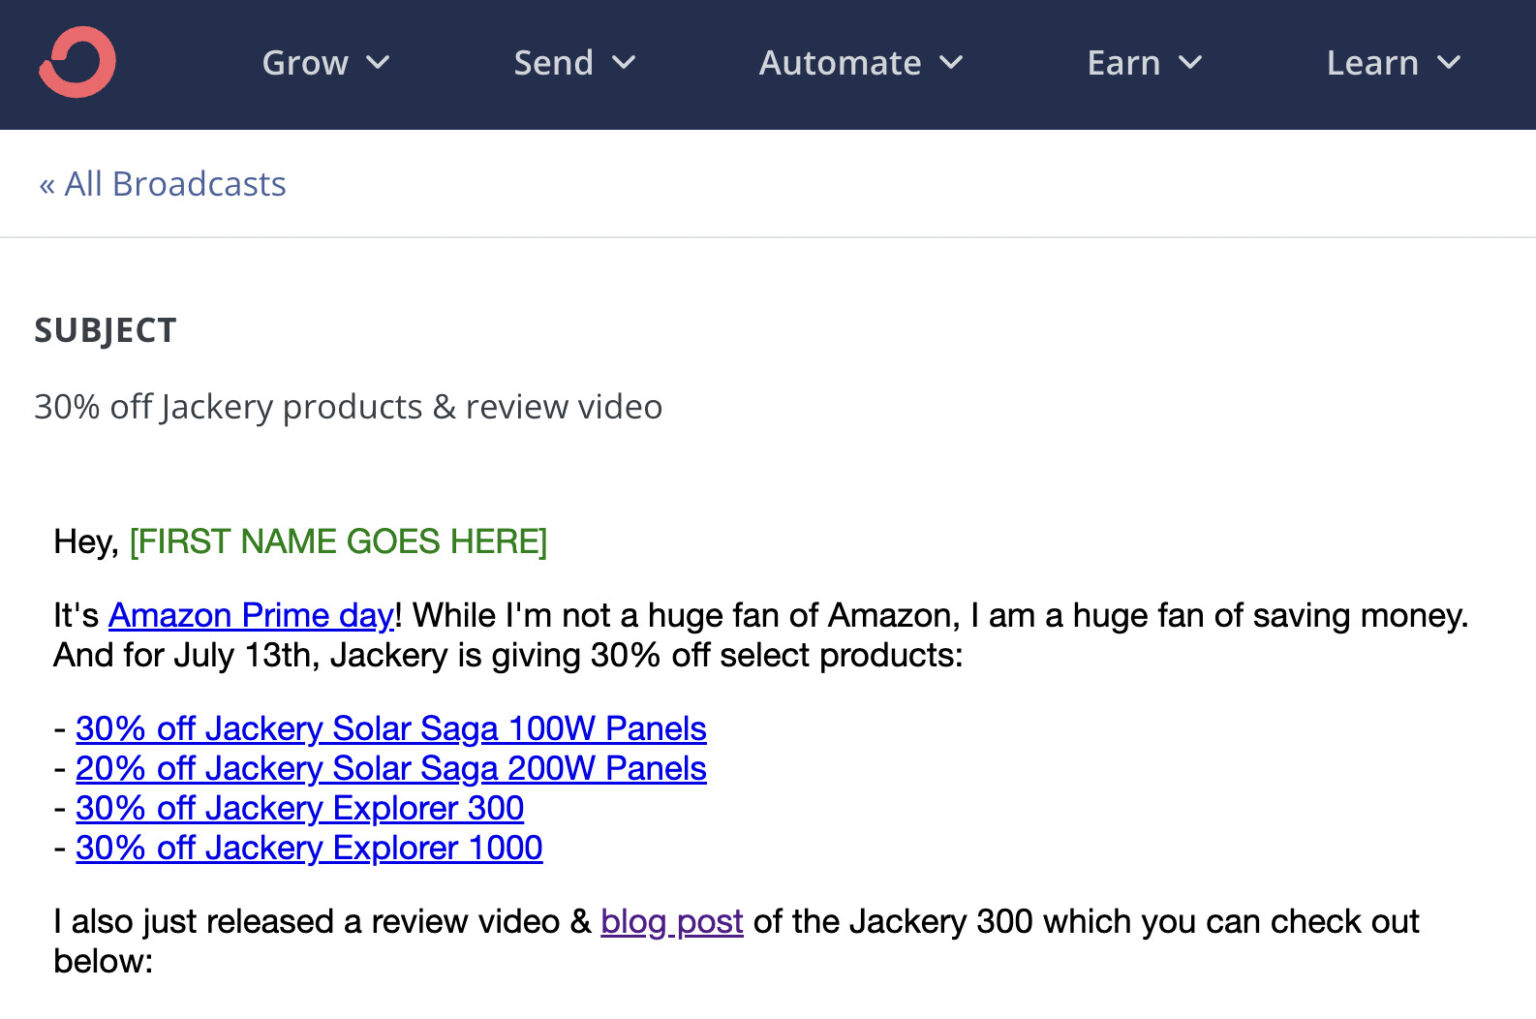The height and width of the screenshot is (1019, 1536).
Task: Click the chevron arrow beside Earn
Action: click(x=1190, y=63)
